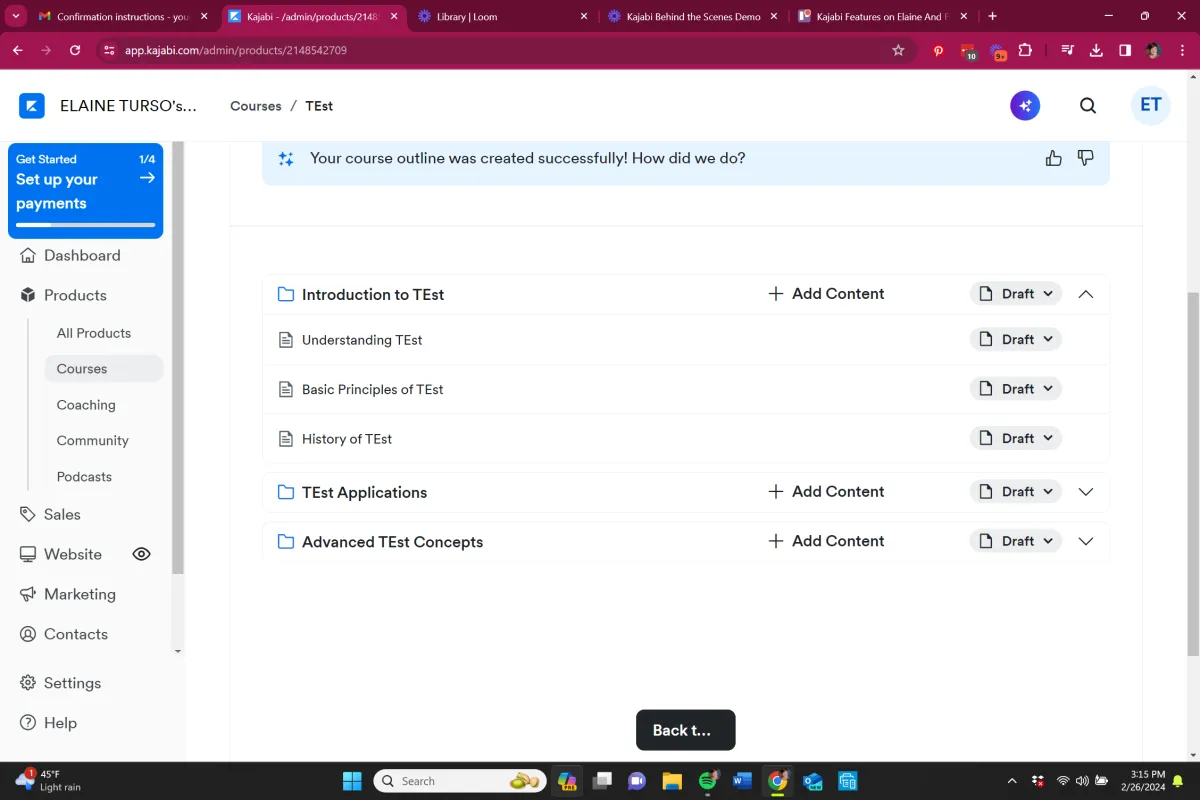Open Draft status dropdown for TEst Applications
Screen dimensions: 1200x800
pos(1016,491)
